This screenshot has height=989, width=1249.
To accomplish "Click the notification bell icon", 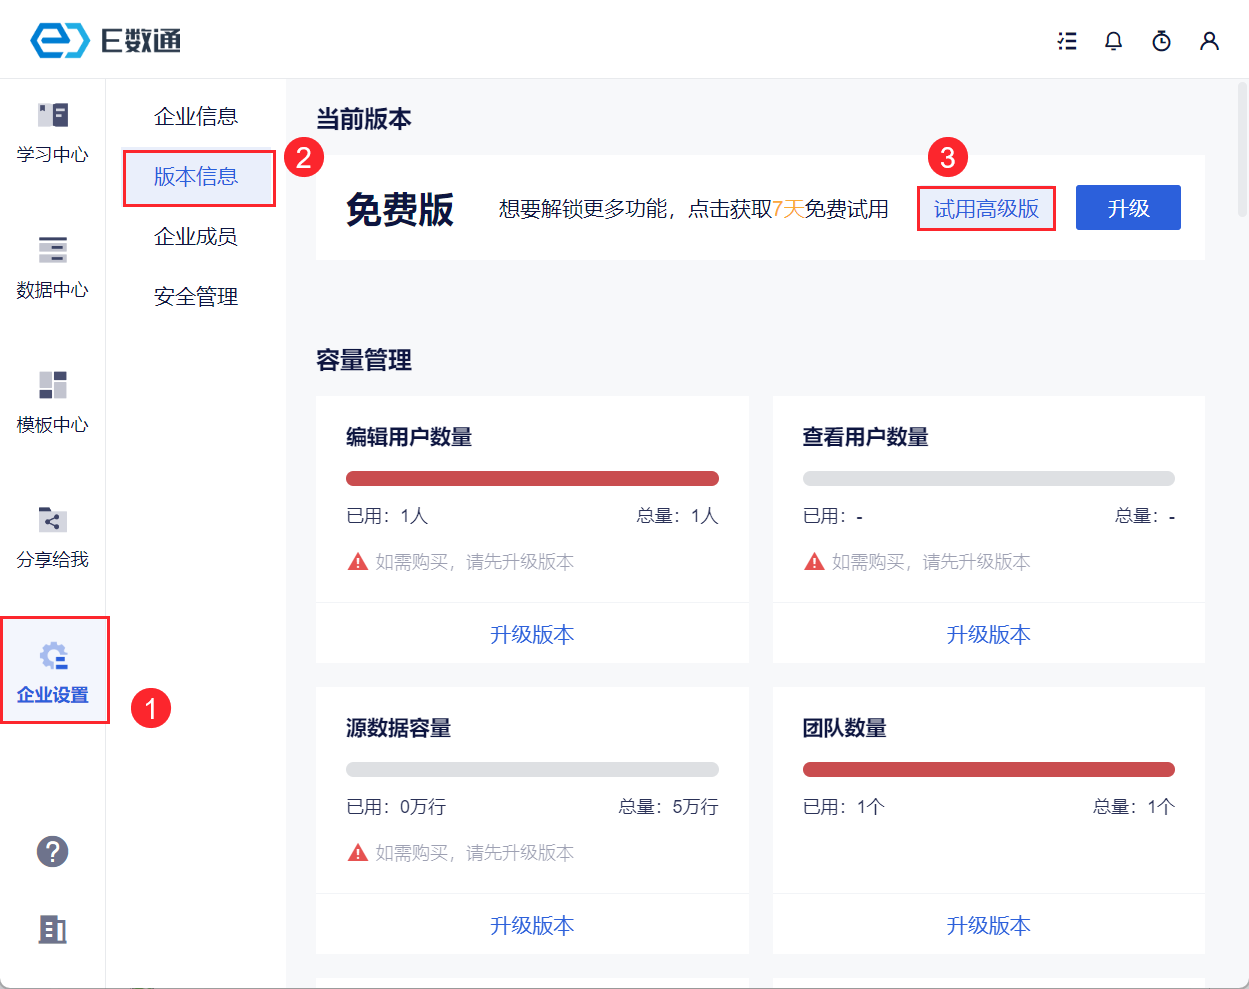I will [x=1113, y=41].
